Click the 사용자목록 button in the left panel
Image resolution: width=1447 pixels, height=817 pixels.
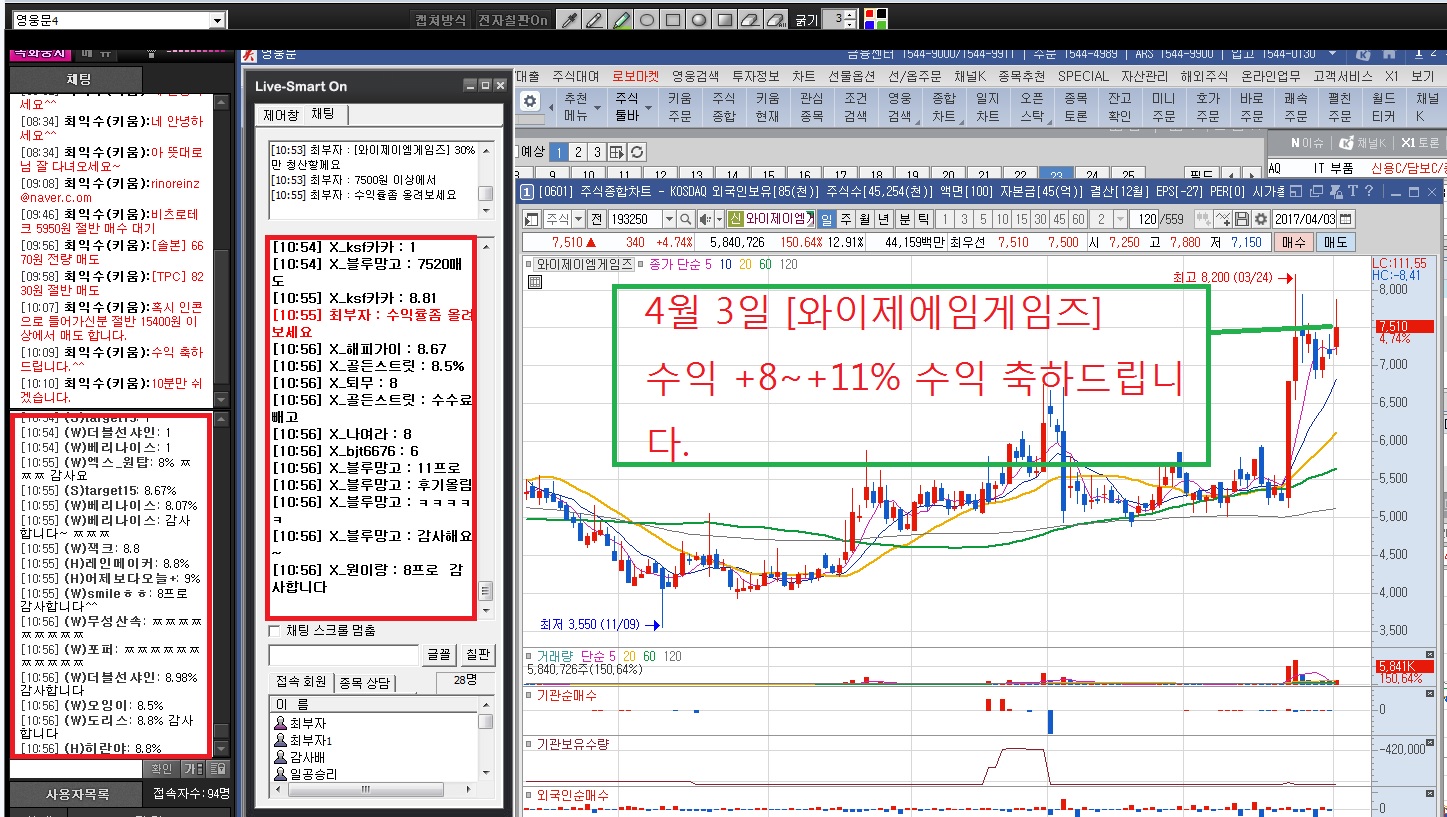(x=77, y=794)
